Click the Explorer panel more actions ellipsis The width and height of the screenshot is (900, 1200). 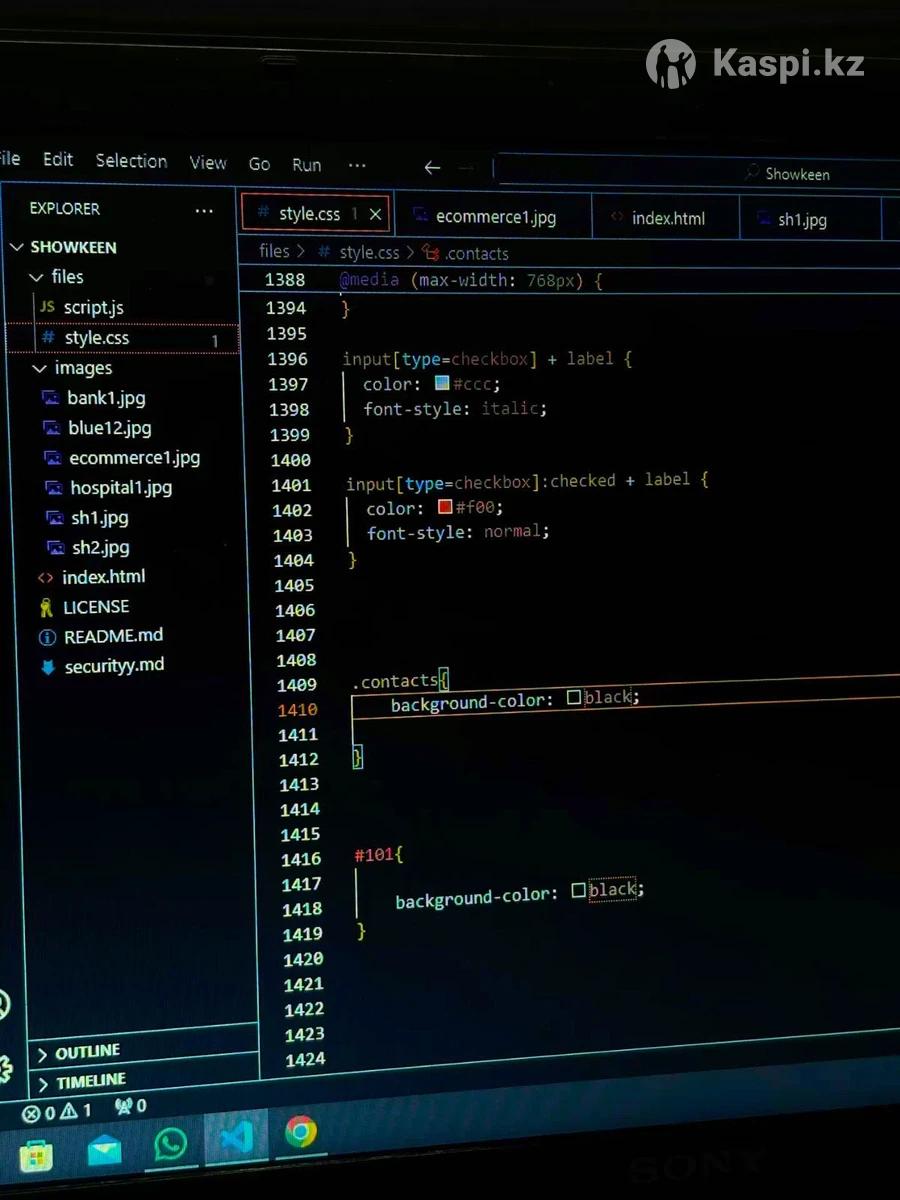click(204, 211)
